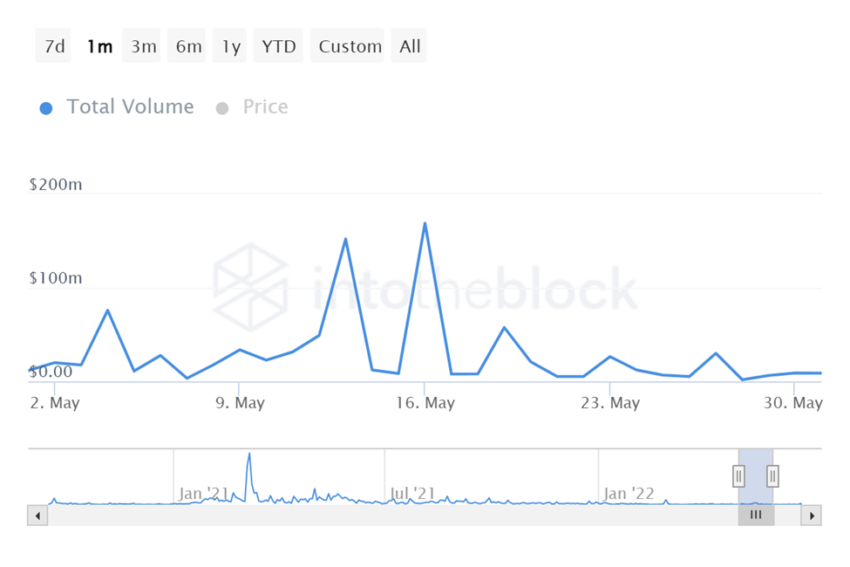Switch to YTD range
Viewport: 850px width, 567px height.
[x=279, y=46]
